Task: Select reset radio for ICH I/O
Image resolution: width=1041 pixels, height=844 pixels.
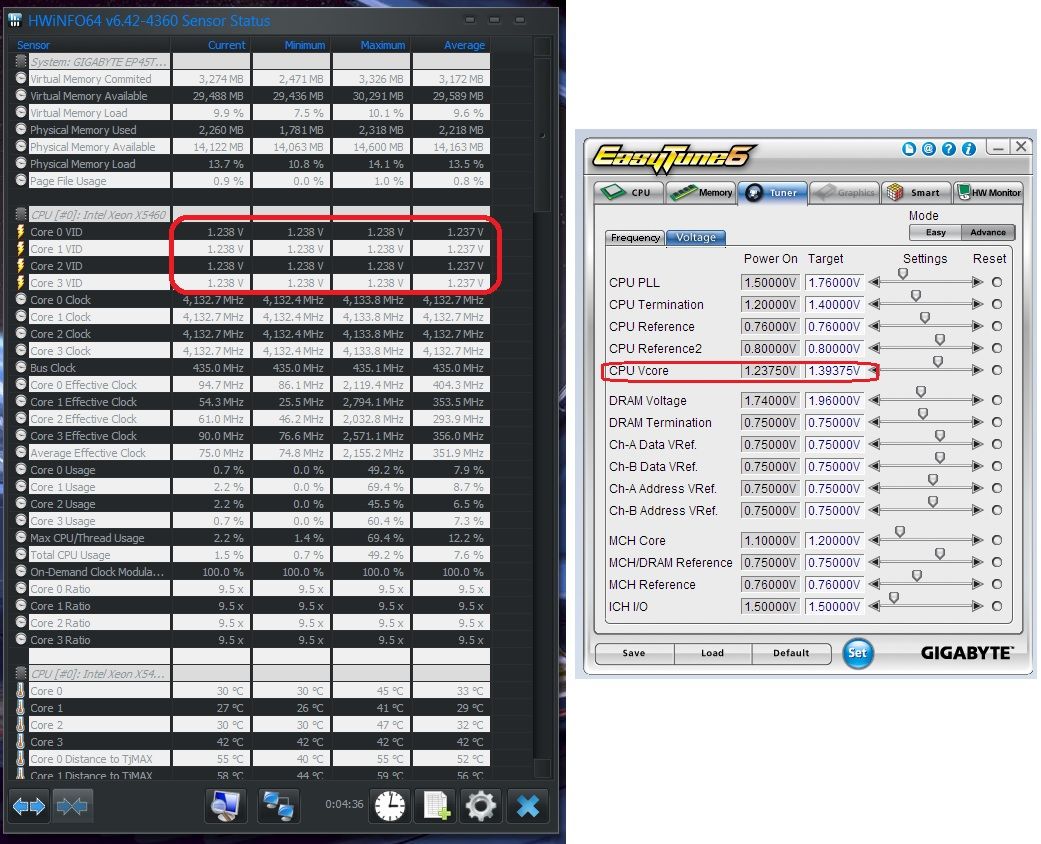Action: click(997, 606)
